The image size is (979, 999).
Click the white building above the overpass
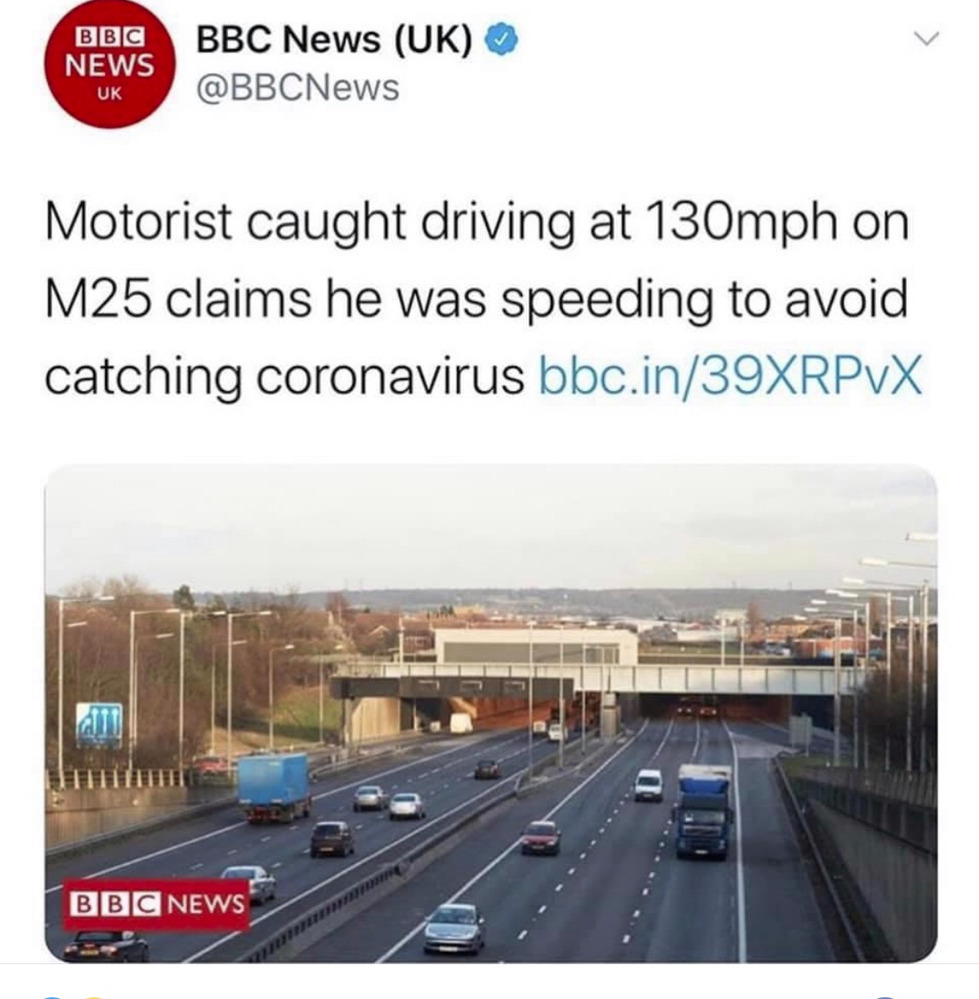click(x=535, y=646)
